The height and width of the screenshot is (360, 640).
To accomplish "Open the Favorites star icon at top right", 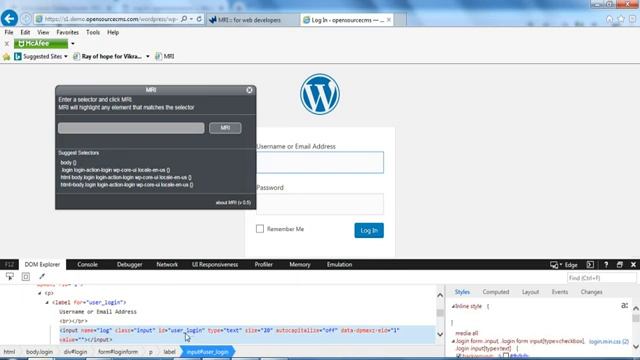I will point(621,19).
